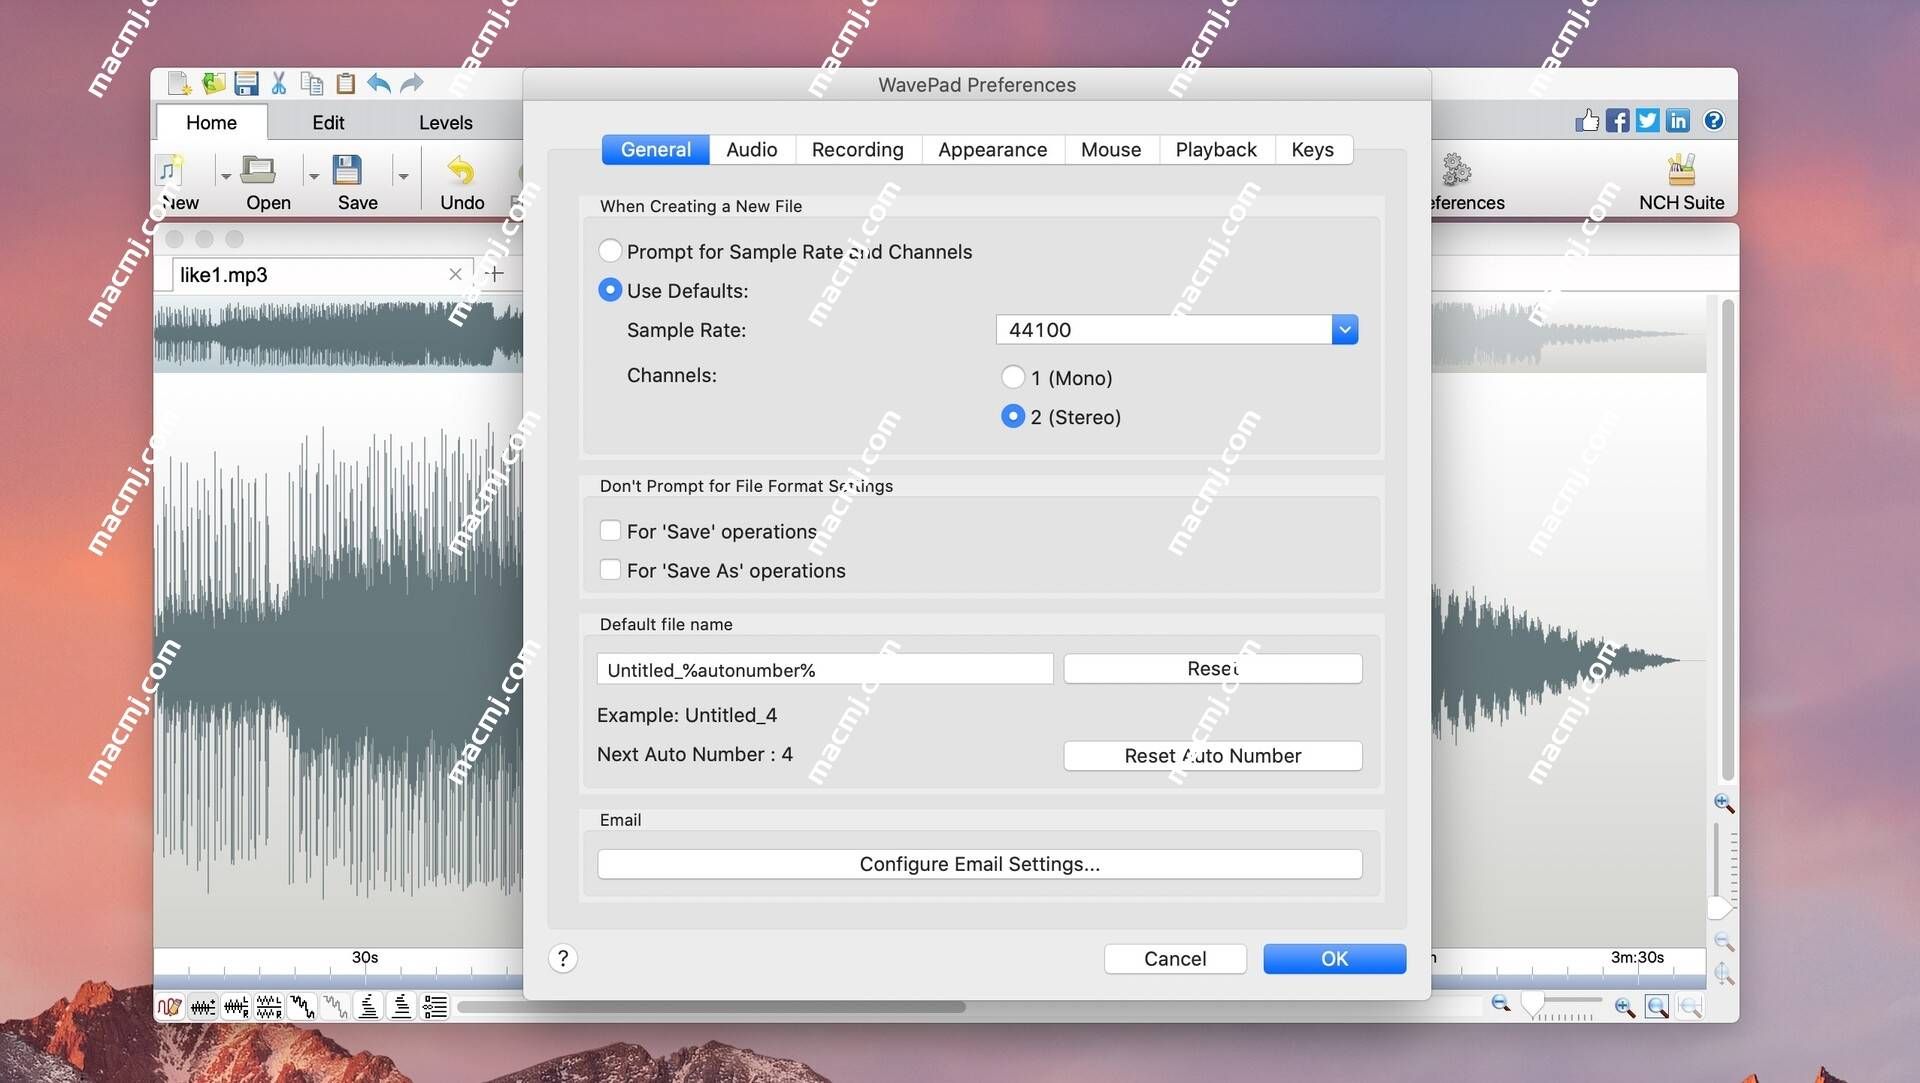Viewport: 1920px width, 1083px height.
Task: Click the Open folder ribbon button
Action: pyautogui.click(x=268, y=183)
